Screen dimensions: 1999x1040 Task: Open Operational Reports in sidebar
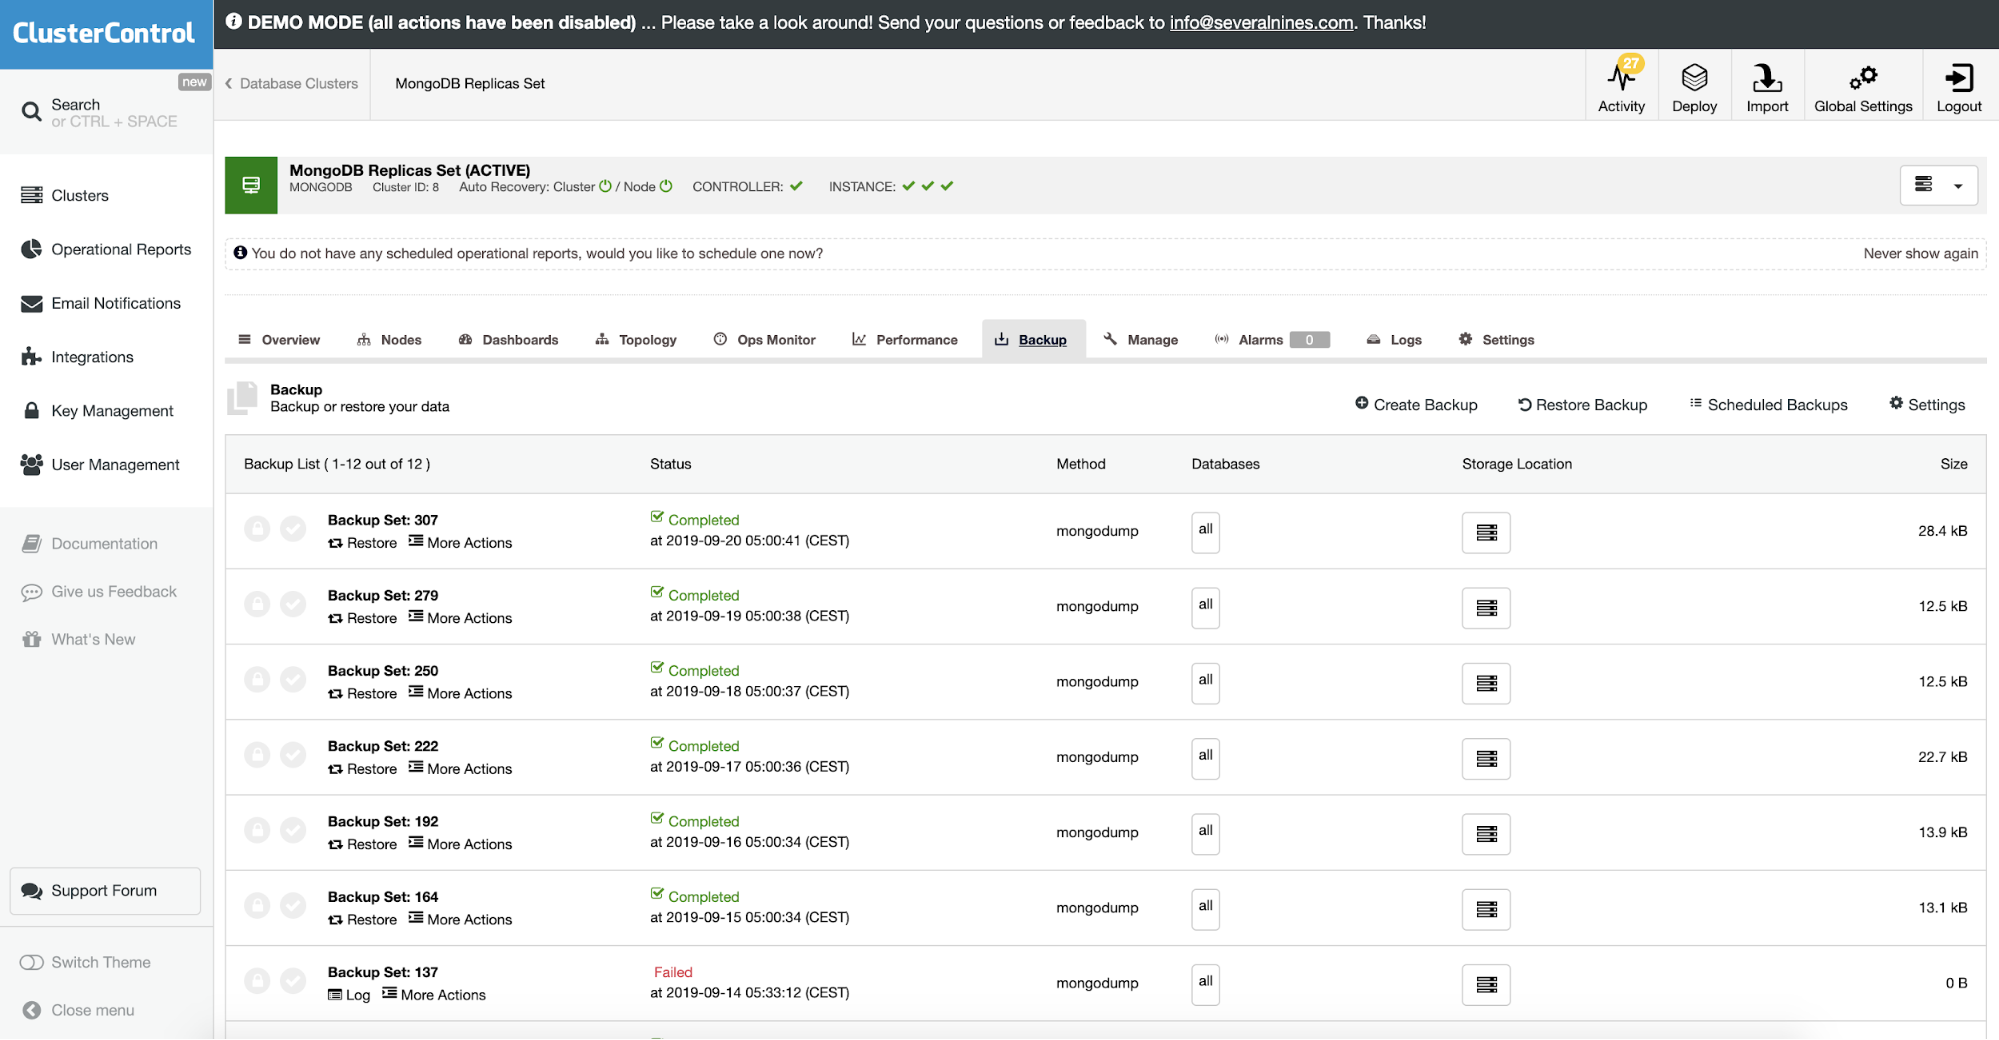pyautogui.click(x=106, y=249)
